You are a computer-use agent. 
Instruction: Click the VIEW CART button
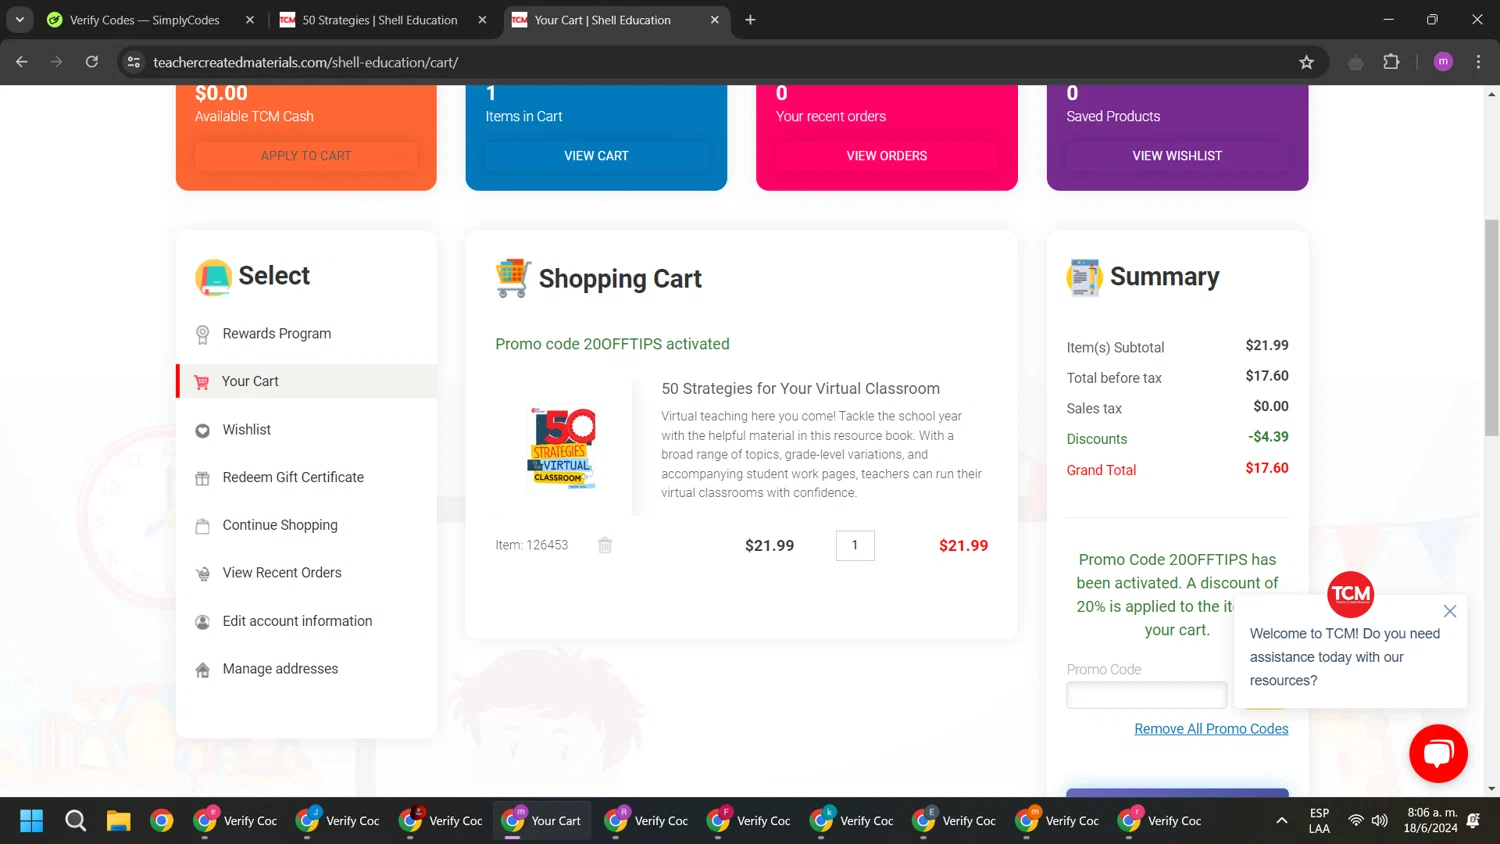596,156
